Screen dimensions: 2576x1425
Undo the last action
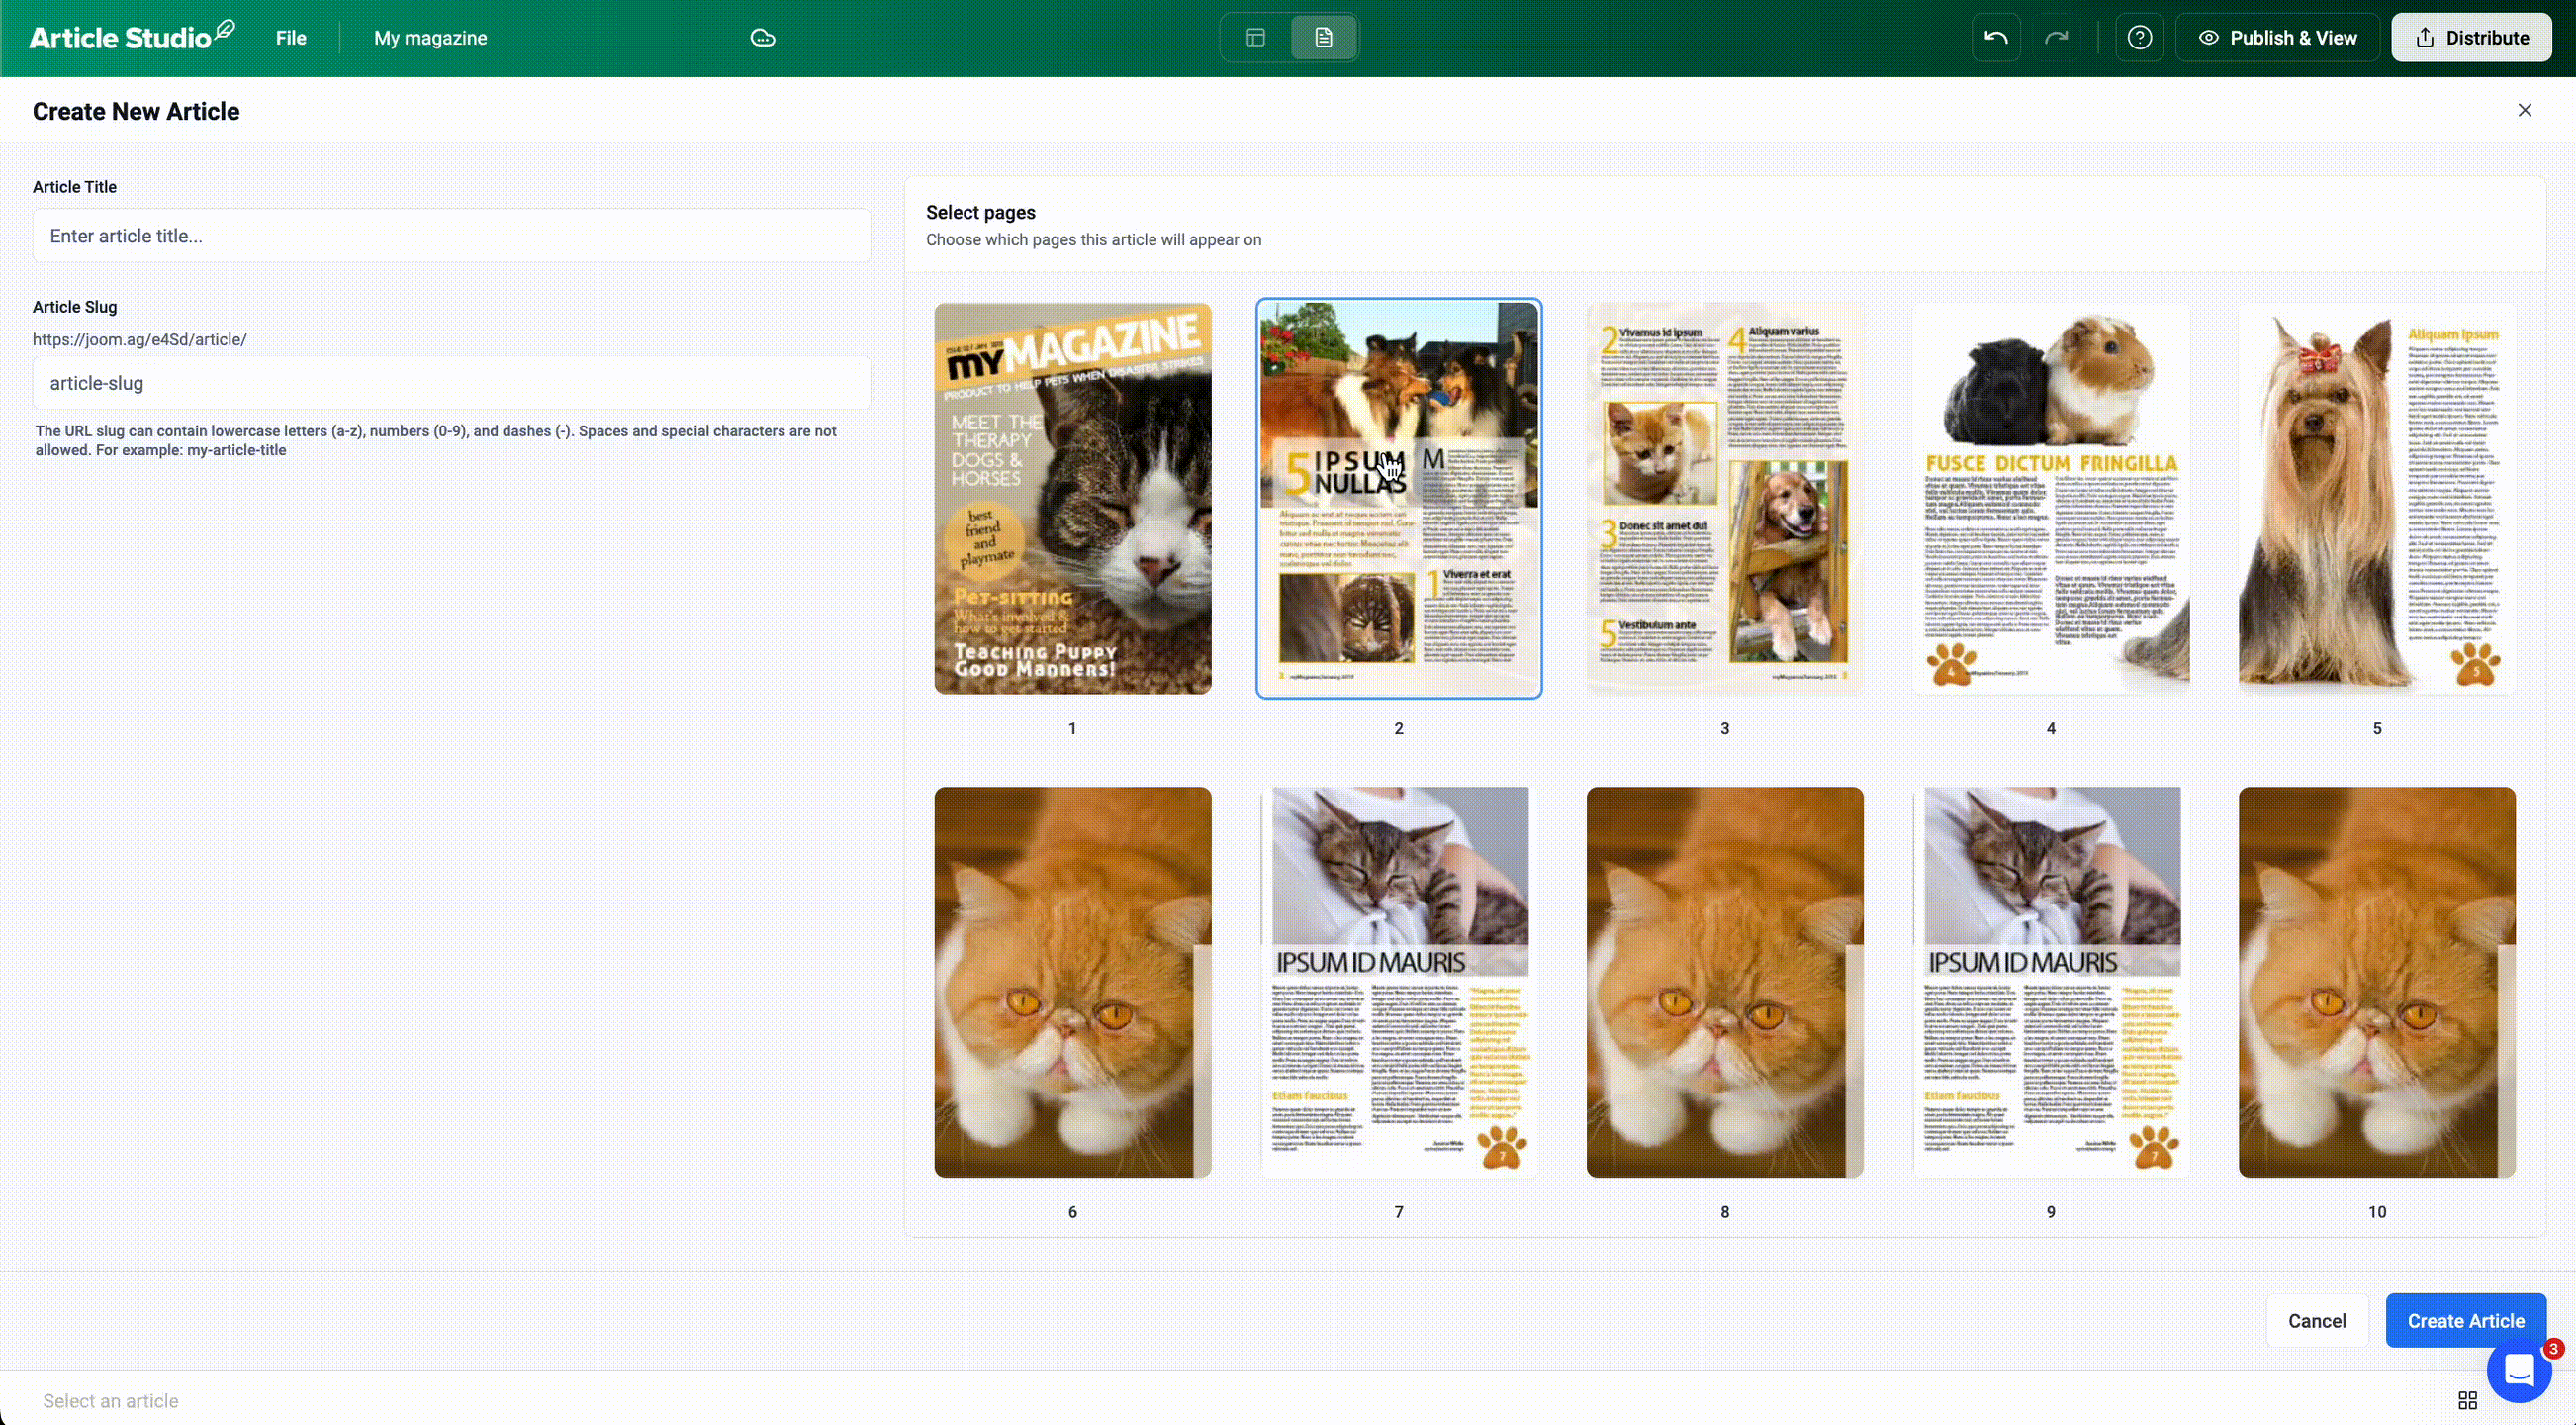(x=1994, y=37)
